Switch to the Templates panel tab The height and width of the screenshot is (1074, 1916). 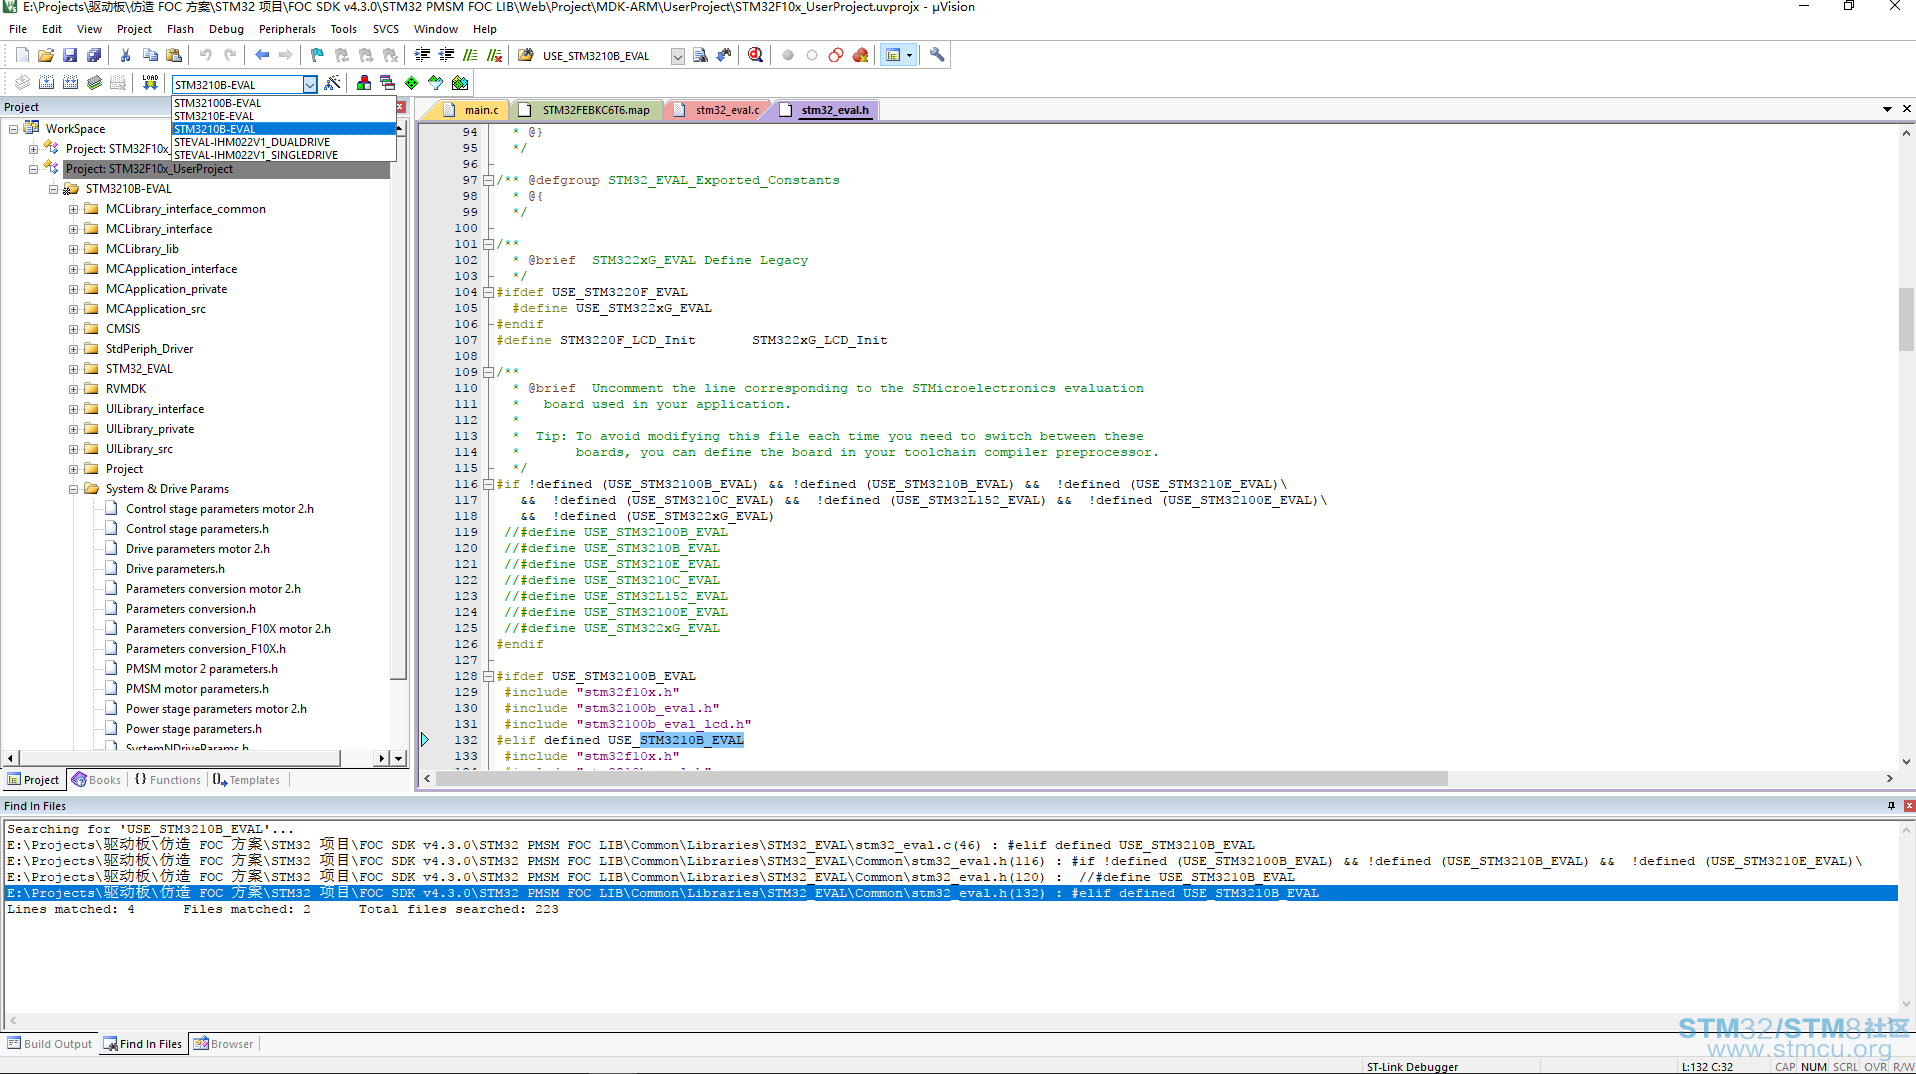(246, 780)
